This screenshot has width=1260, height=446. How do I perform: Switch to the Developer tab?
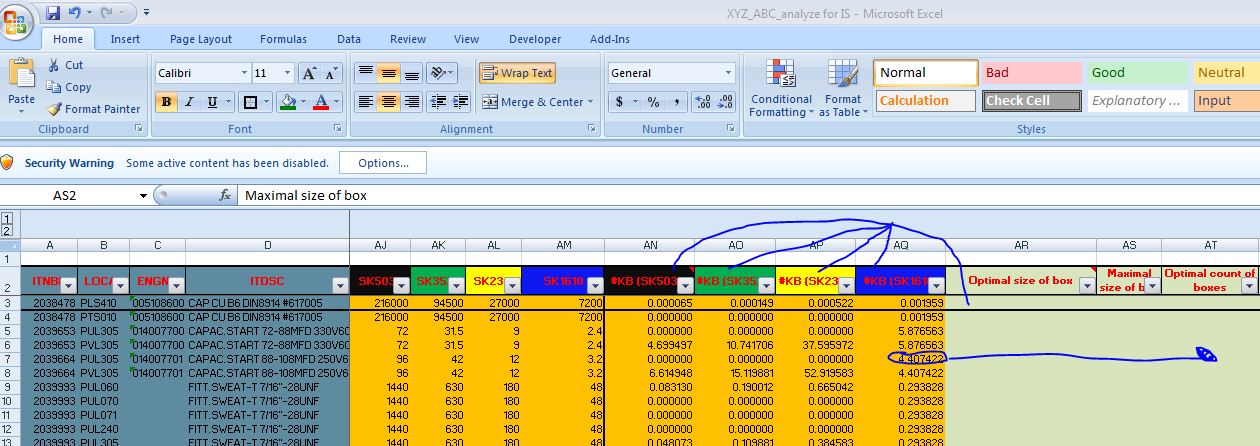tap(535, 39)
